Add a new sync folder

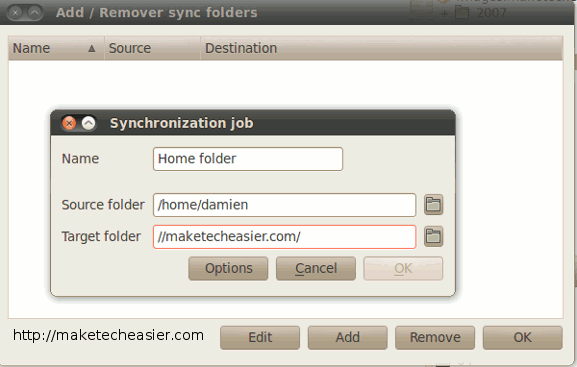click(347, 337)
